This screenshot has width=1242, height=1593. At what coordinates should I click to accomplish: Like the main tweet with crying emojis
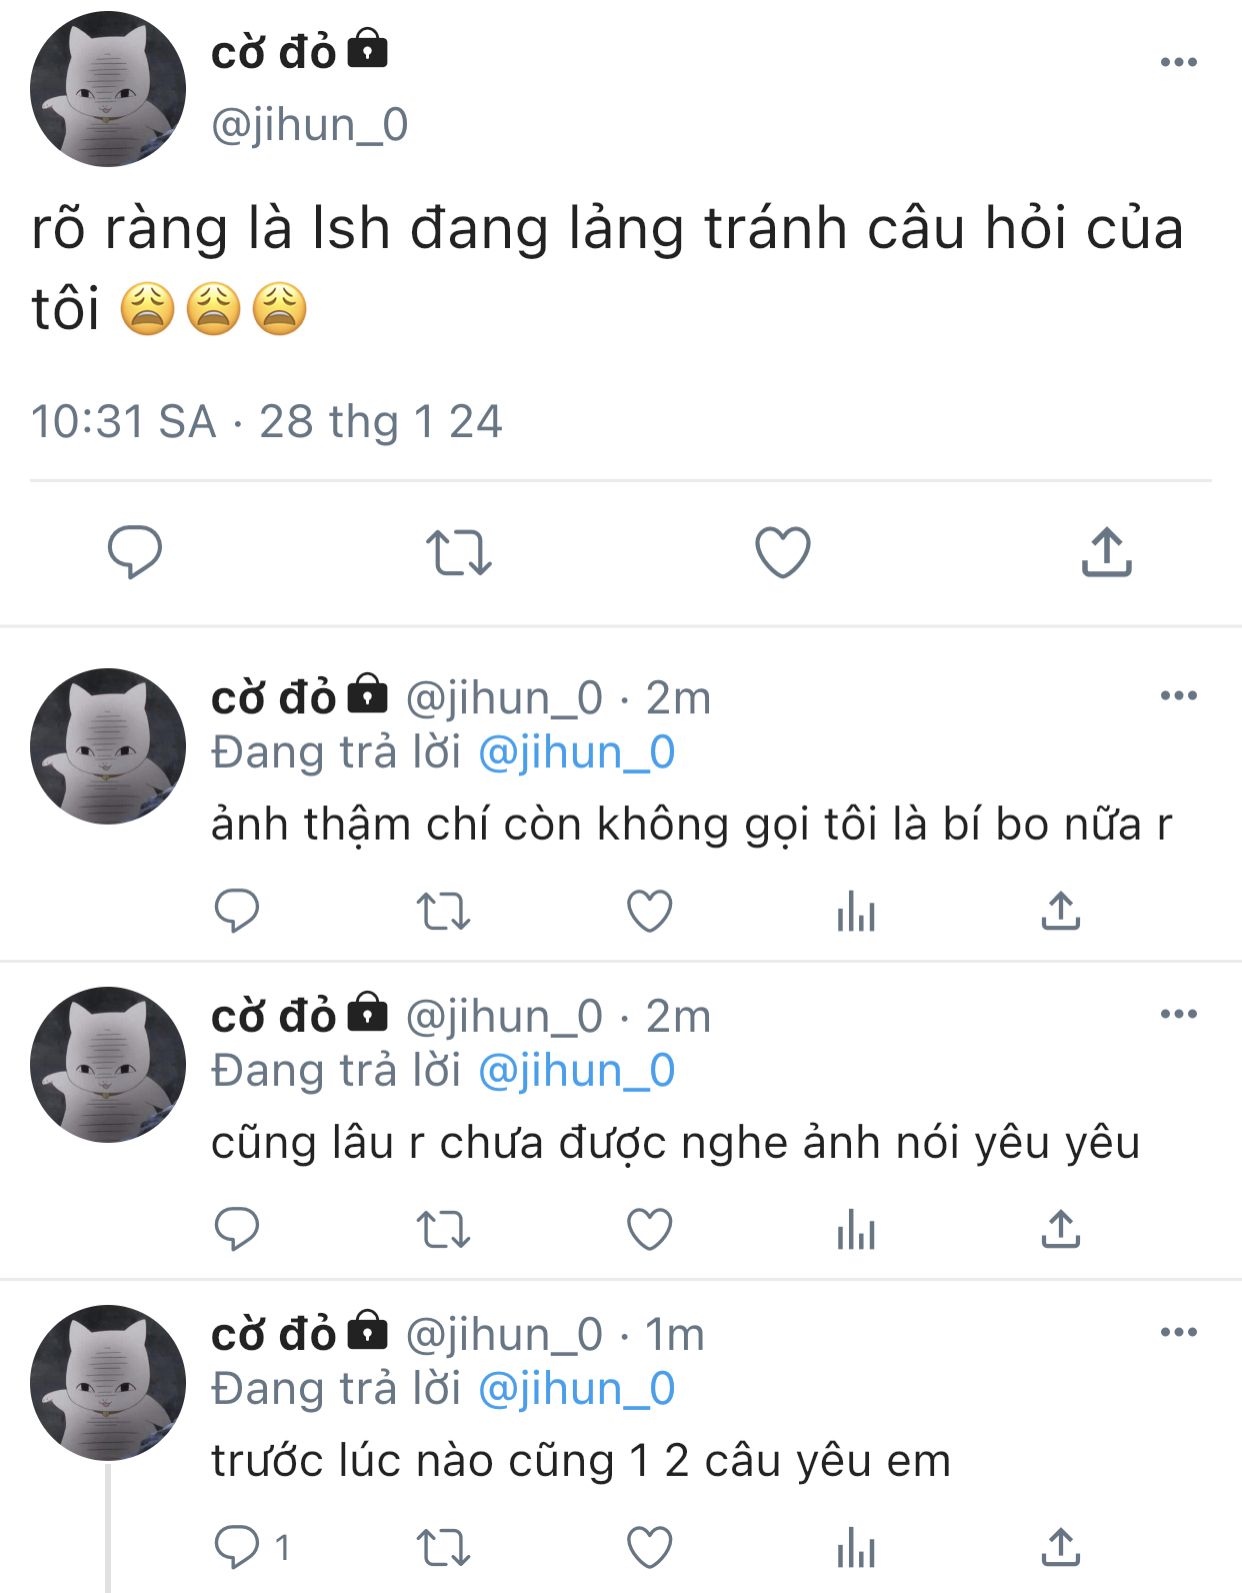[782, 552]
